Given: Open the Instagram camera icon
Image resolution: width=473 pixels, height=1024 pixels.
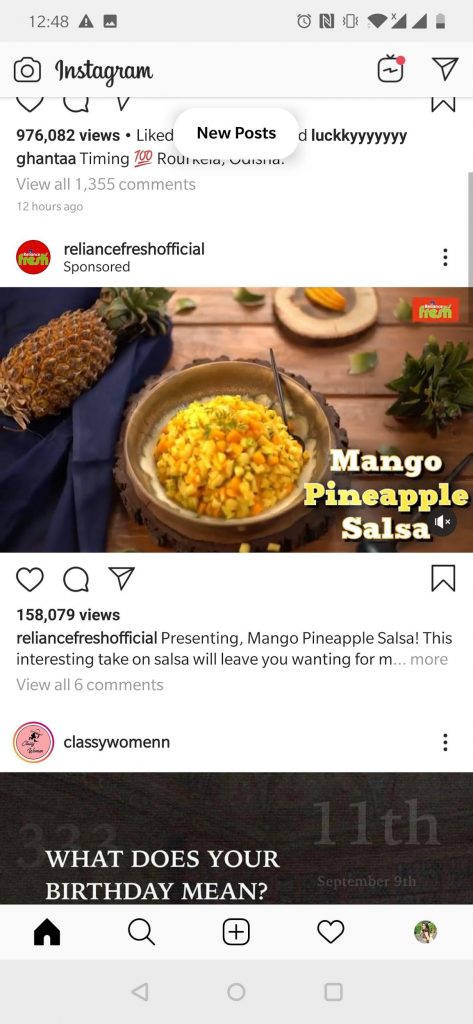Looking at the screenshot, I should pos(27,70).
